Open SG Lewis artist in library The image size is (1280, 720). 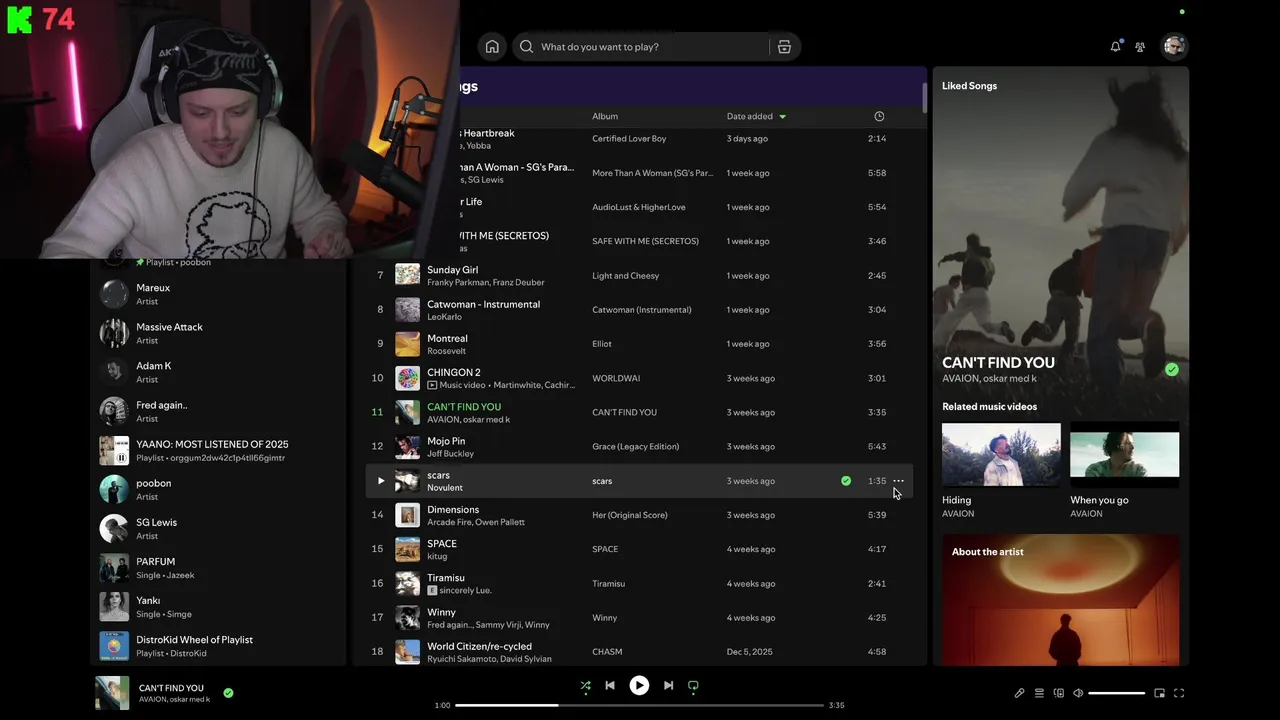218,529
